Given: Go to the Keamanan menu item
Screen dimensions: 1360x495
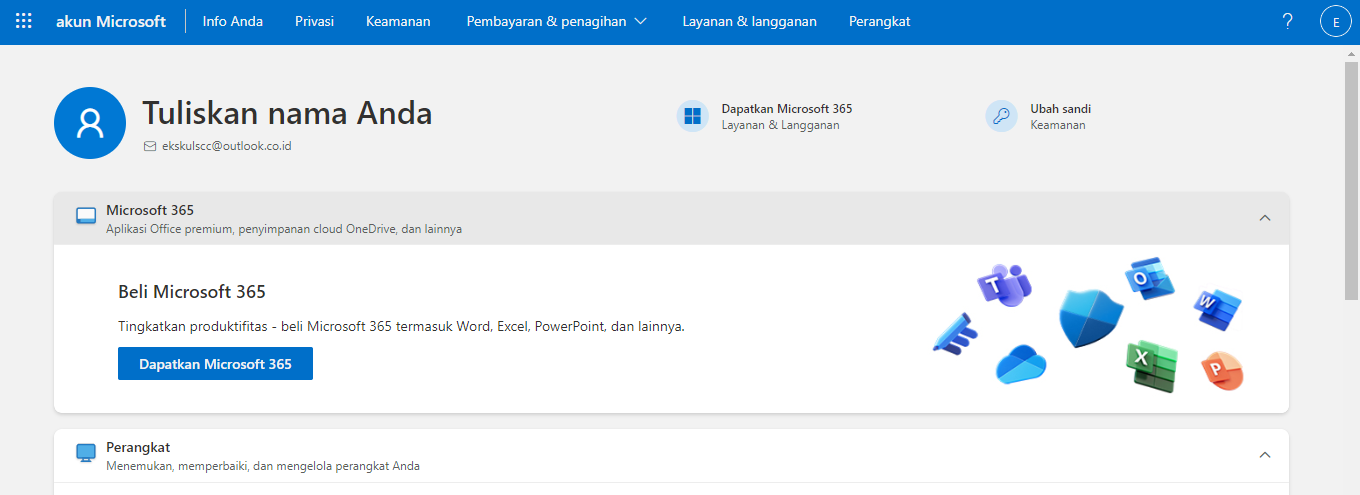Looking at the screenshot, I should pos(398,21).
